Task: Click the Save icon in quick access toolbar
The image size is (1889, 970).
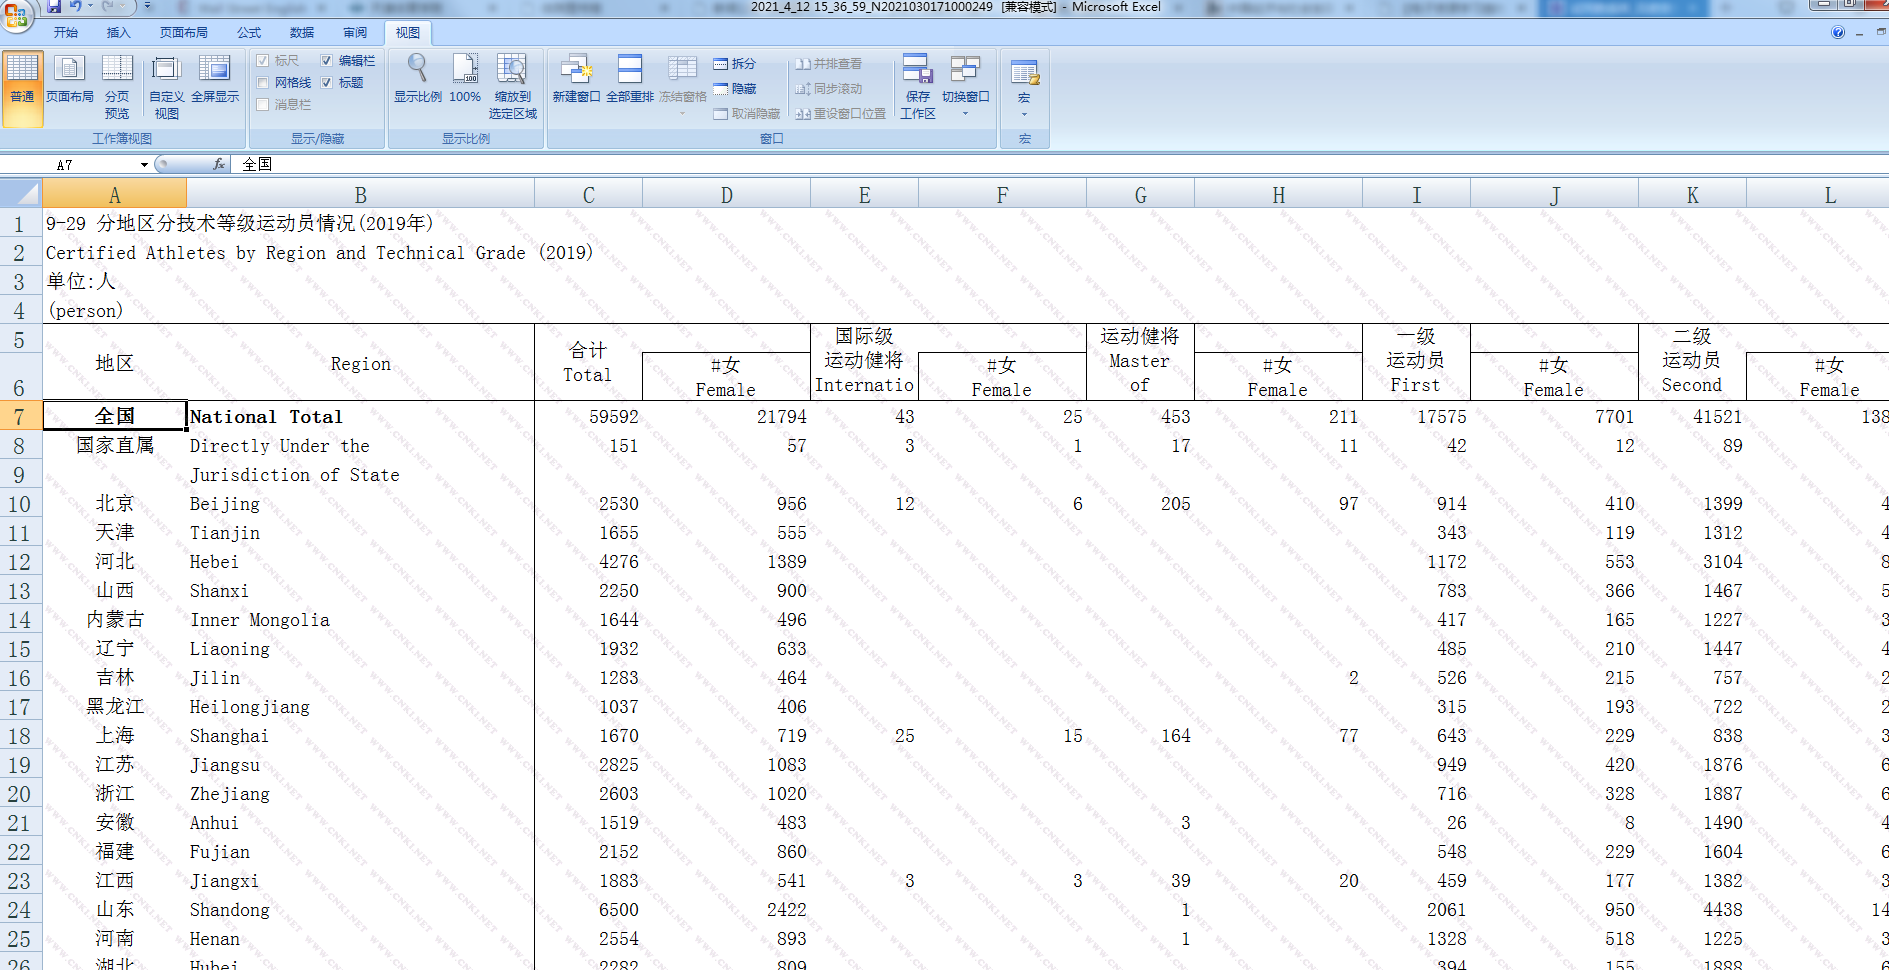Action: tap(53, 6)
